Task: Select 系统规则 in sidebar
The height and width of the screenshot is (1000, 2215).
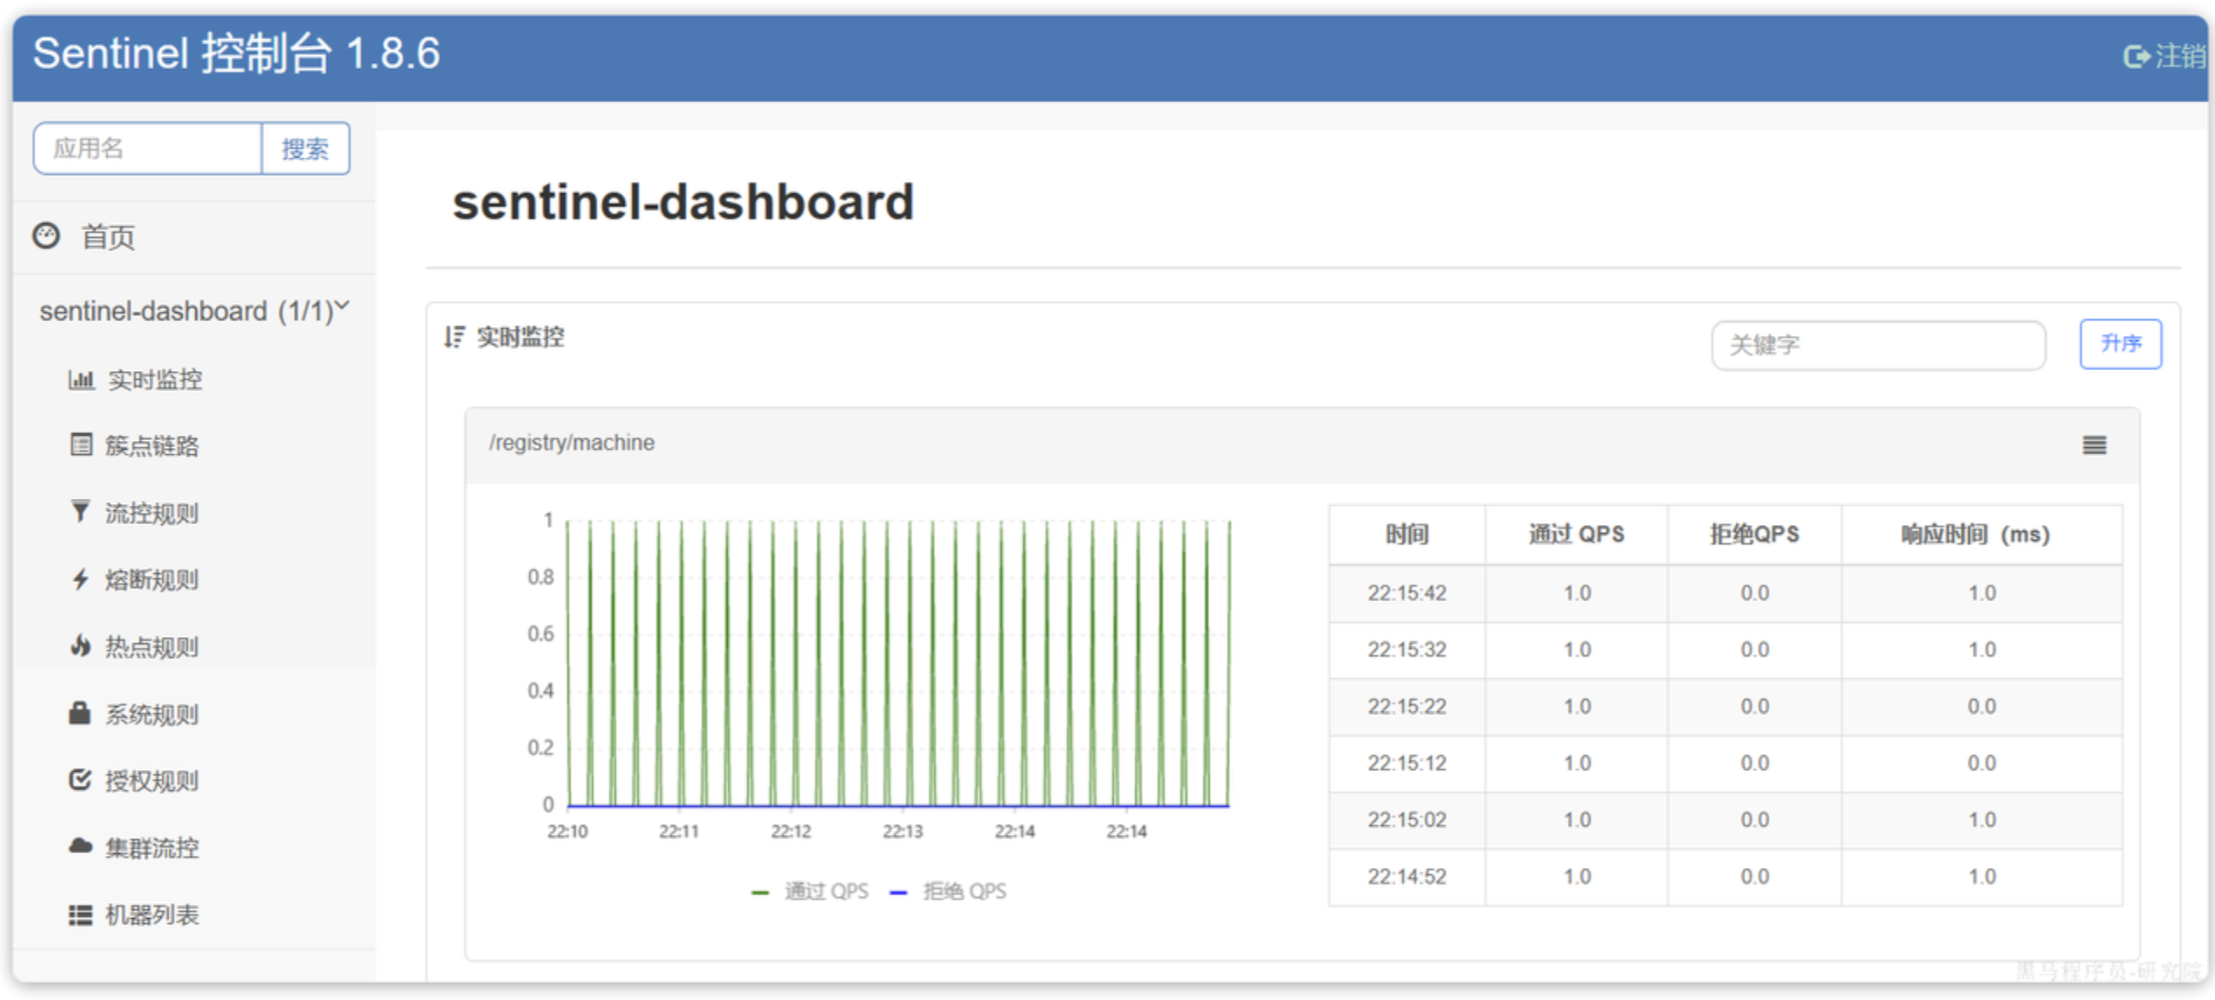Action: [152, 714]
